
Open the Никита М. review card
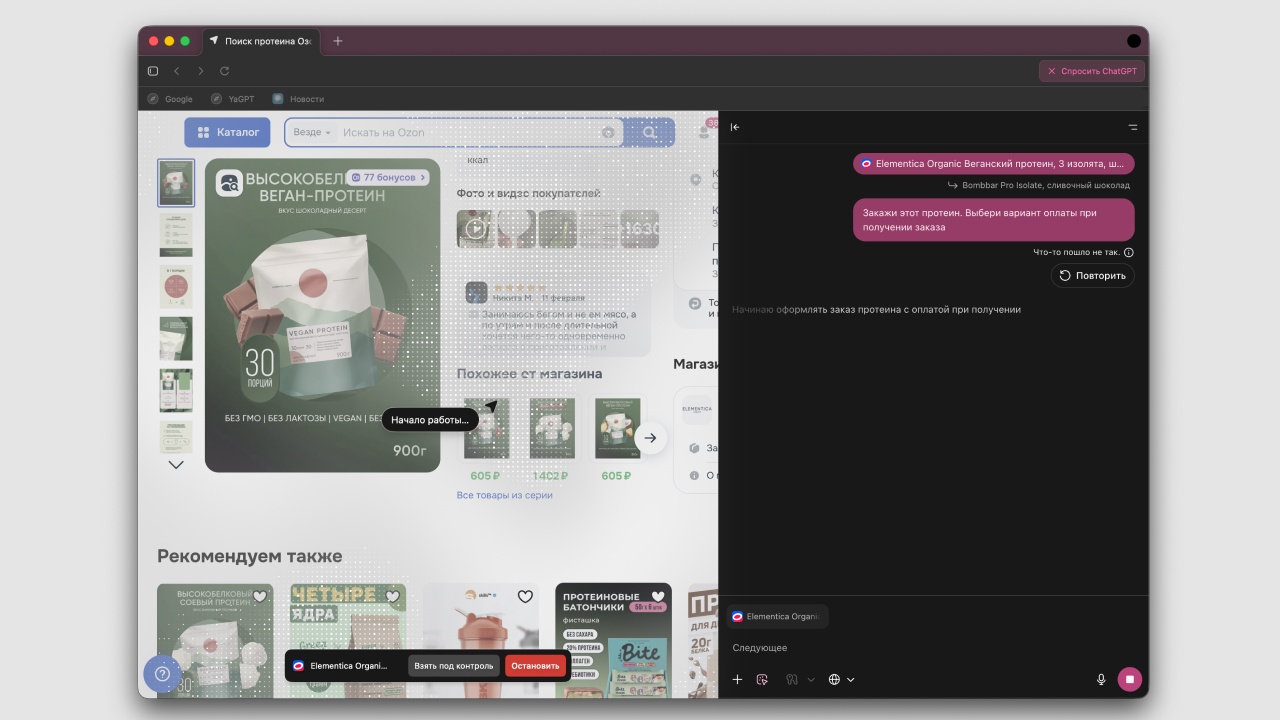(553, 317)
